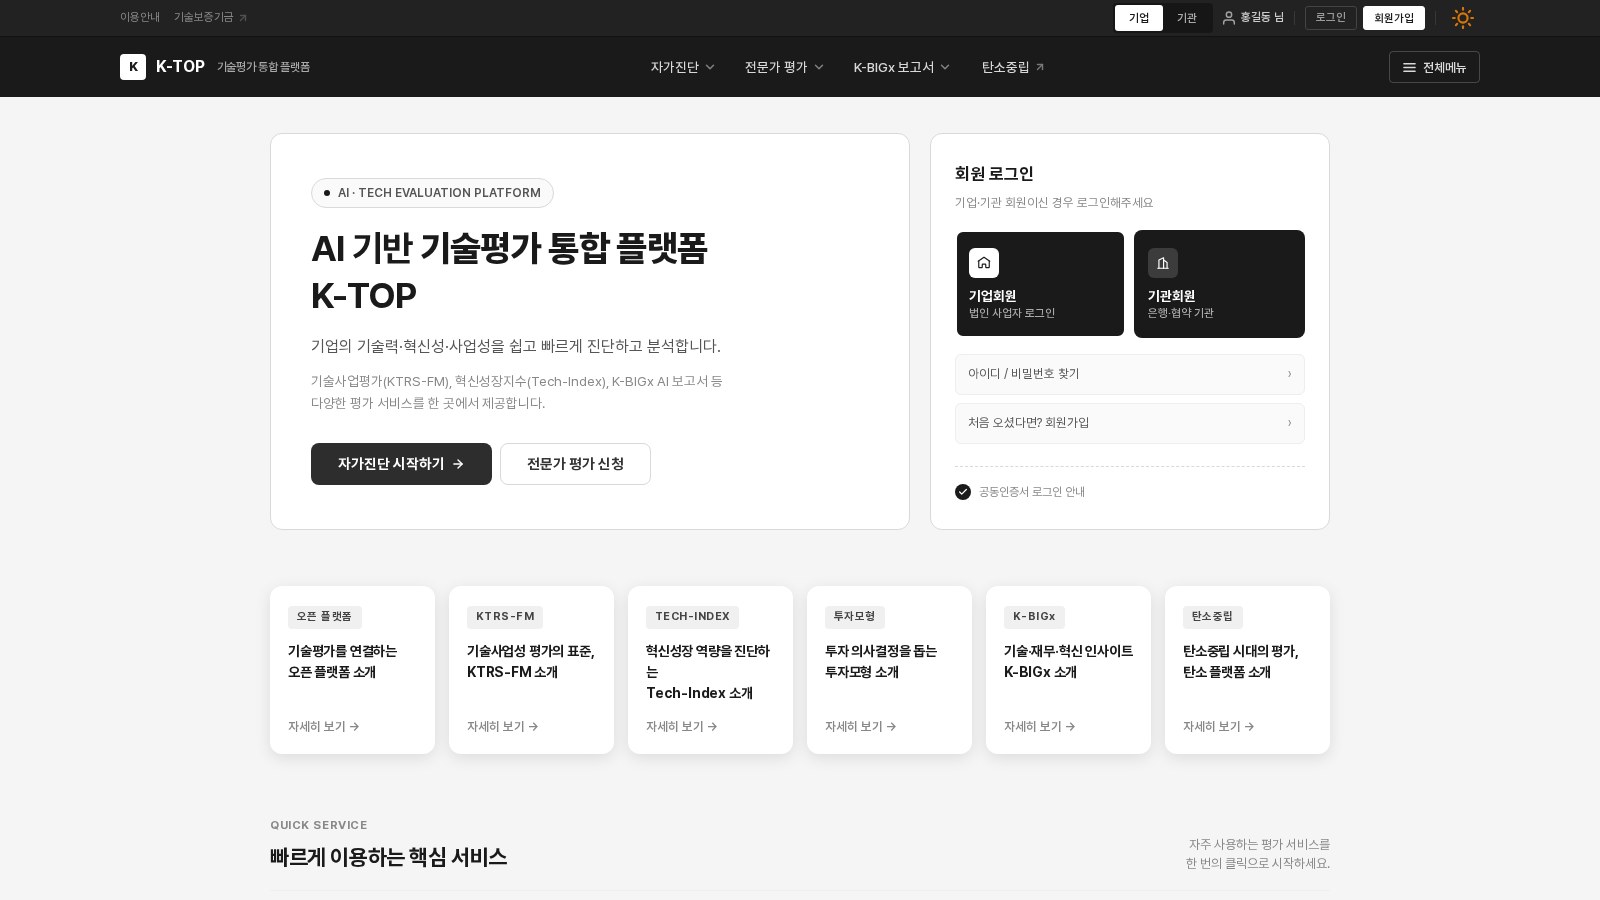This screenshot has width=1600, height=900.
Task: Select the 기업회원 login card
Action: tap(1040, 284)
